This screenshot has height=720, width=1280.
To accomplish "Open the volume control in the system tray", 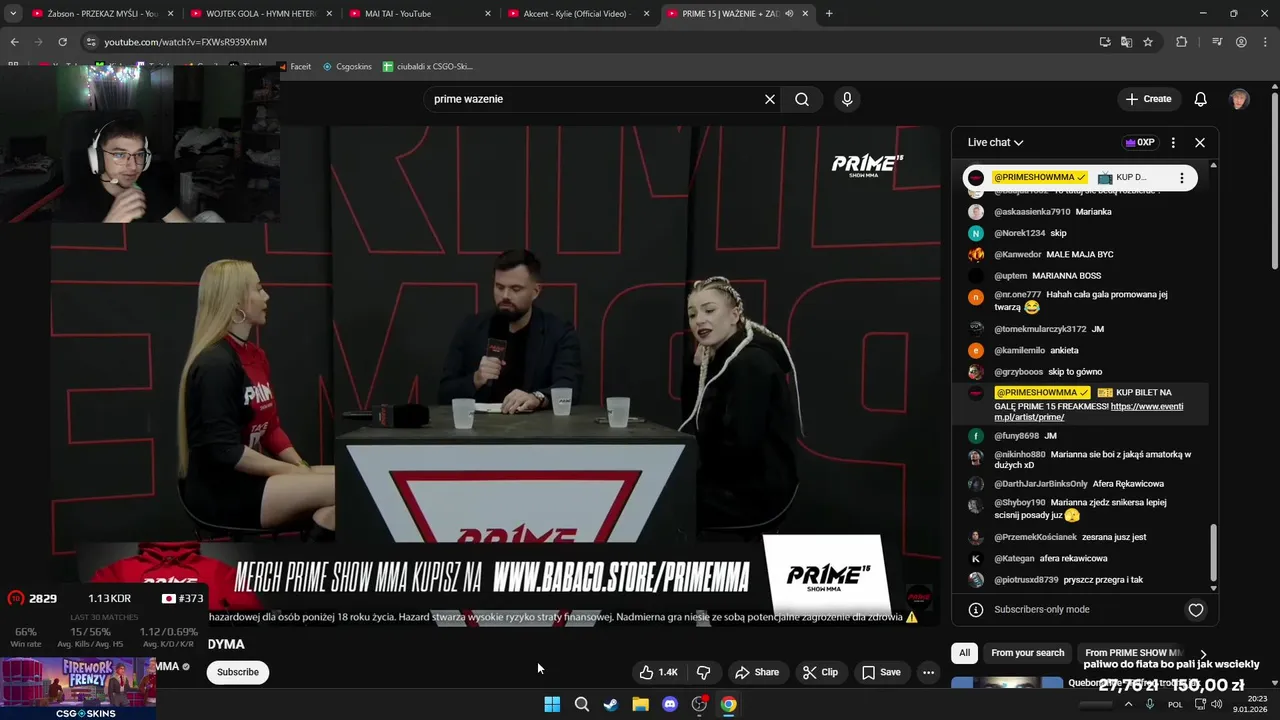I will [1217, 704].
